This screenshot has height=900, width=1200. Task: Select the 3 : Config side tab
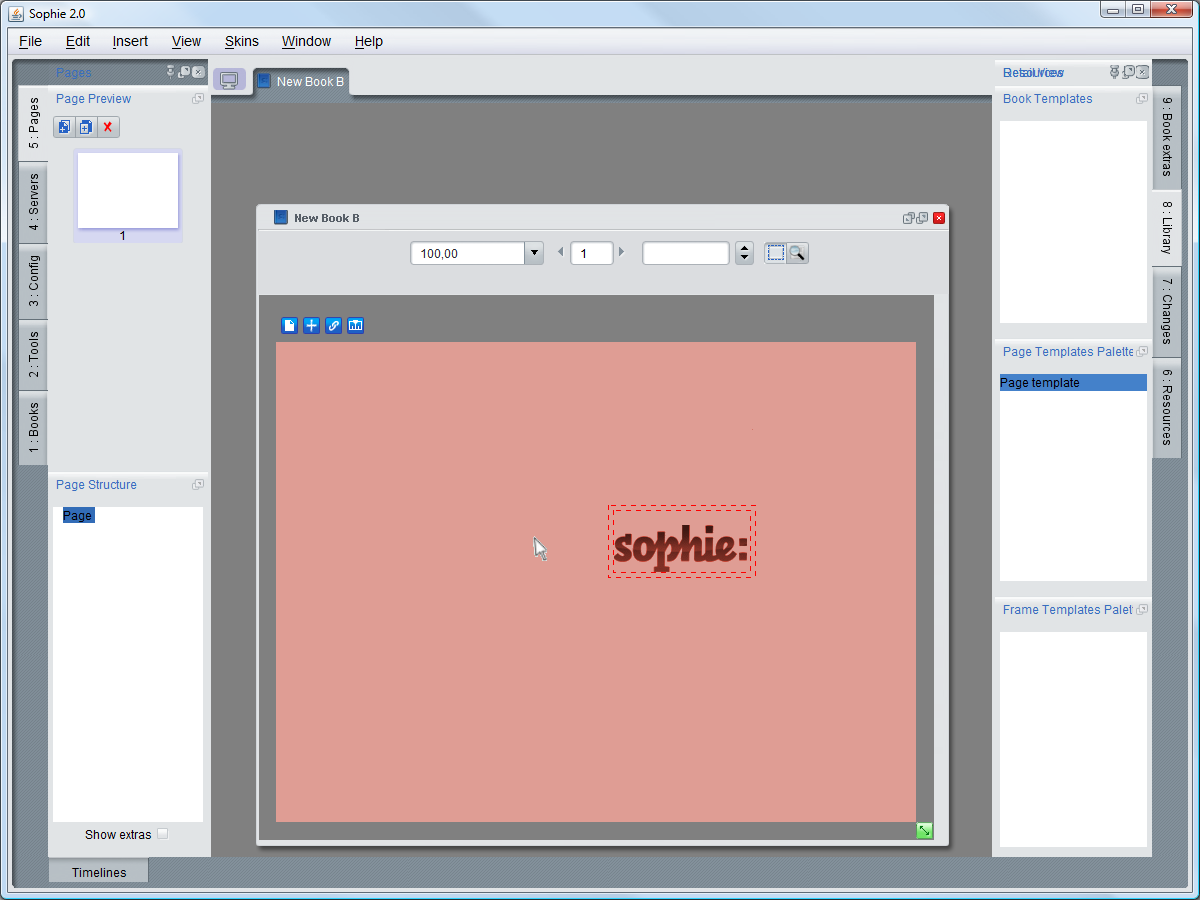[x=33, y=282]
